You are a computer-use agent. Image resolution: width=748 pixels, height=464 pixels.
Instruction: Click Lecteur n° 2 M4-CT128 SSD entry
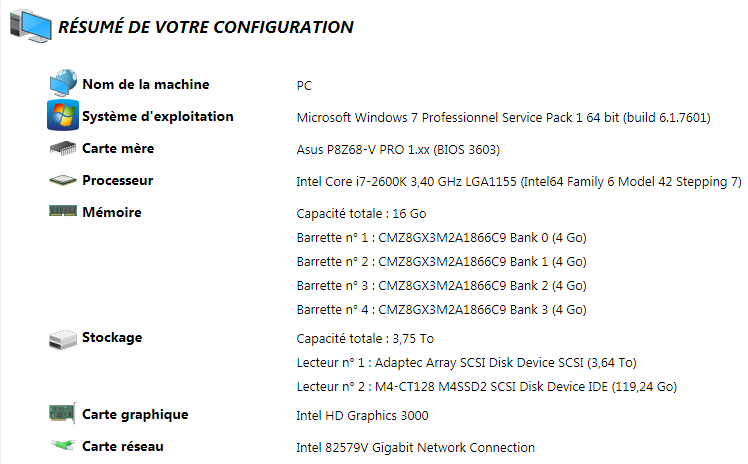[487, 386]
